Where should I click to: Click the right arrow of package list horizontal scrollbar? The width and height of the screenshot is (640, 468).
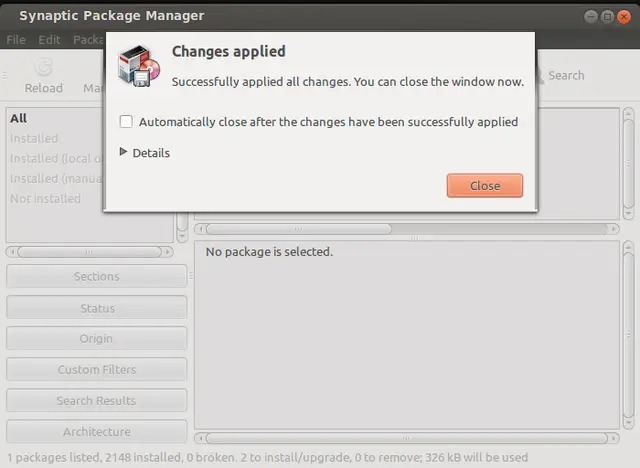613,229
